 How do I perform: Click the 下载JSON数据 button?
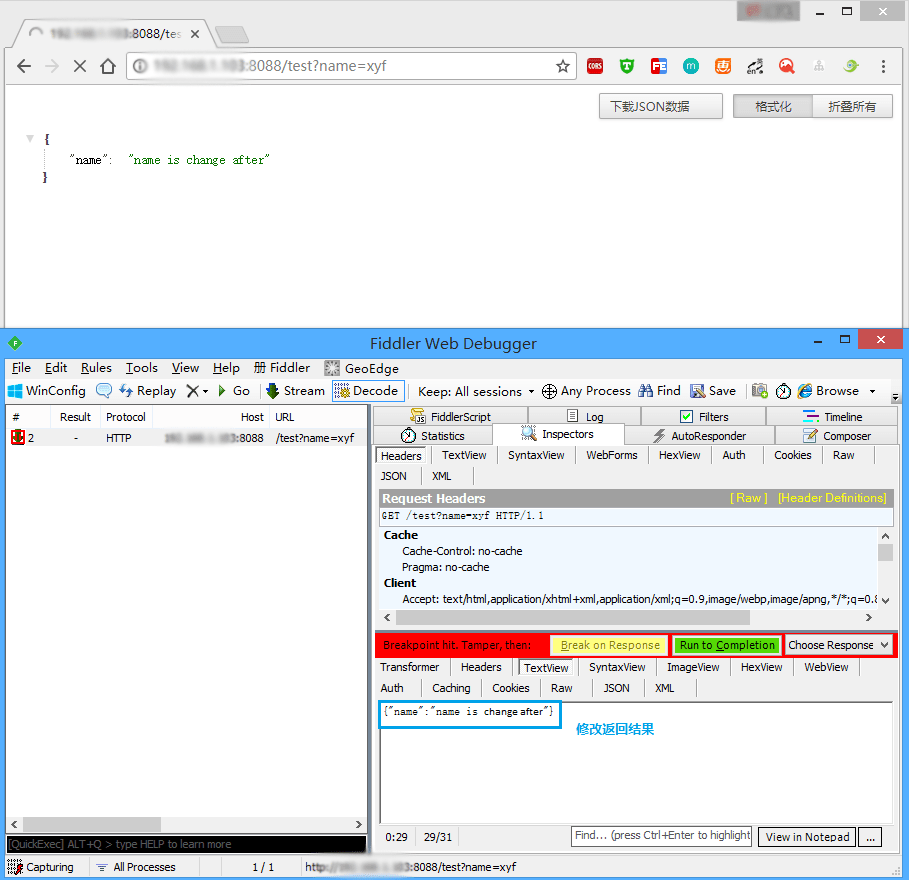pyautogui.click(x=660, y=106)
